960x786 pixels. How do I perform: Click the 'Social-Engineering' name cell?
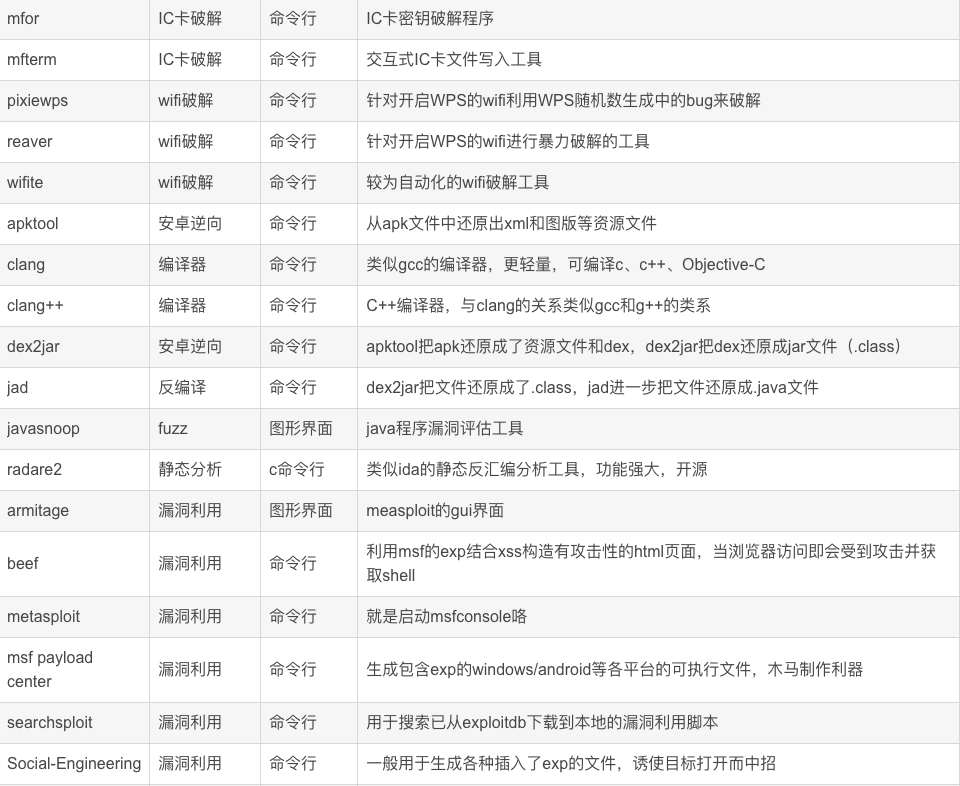(74, 763)
